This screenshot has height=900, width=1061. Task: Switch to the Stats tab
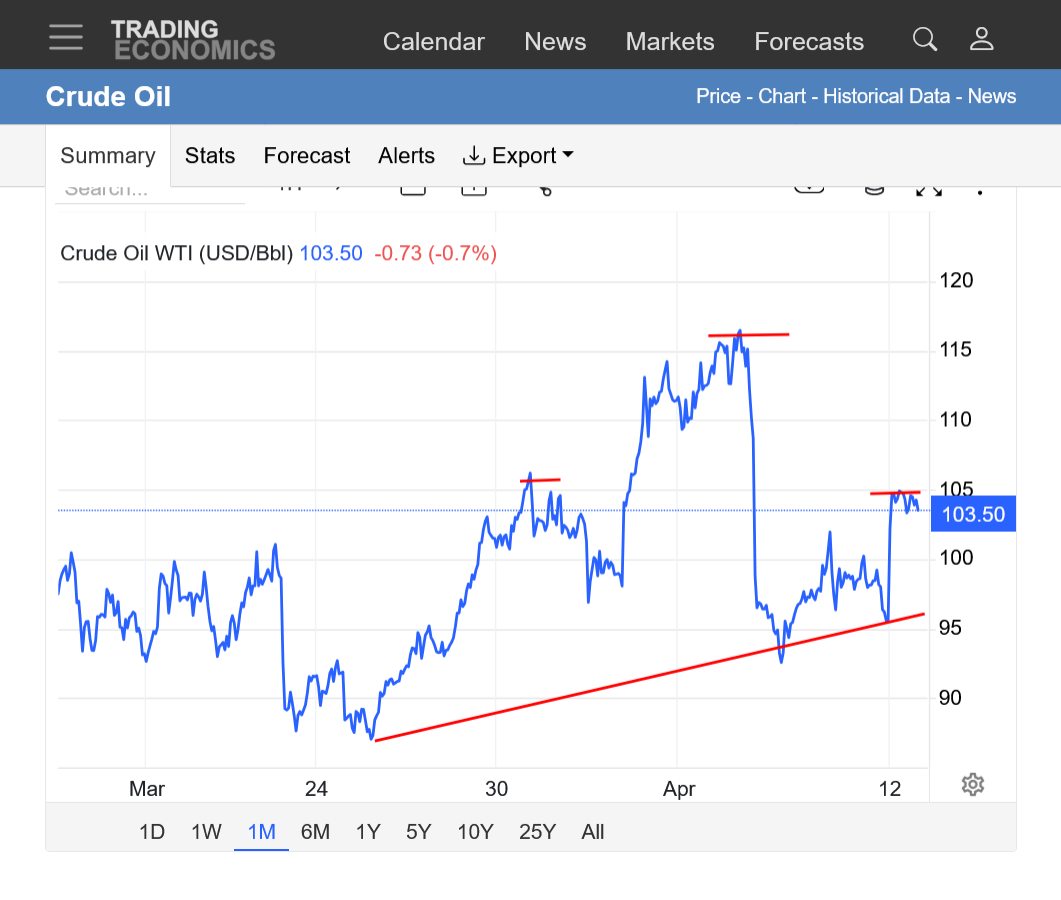[x=210, y=156]
